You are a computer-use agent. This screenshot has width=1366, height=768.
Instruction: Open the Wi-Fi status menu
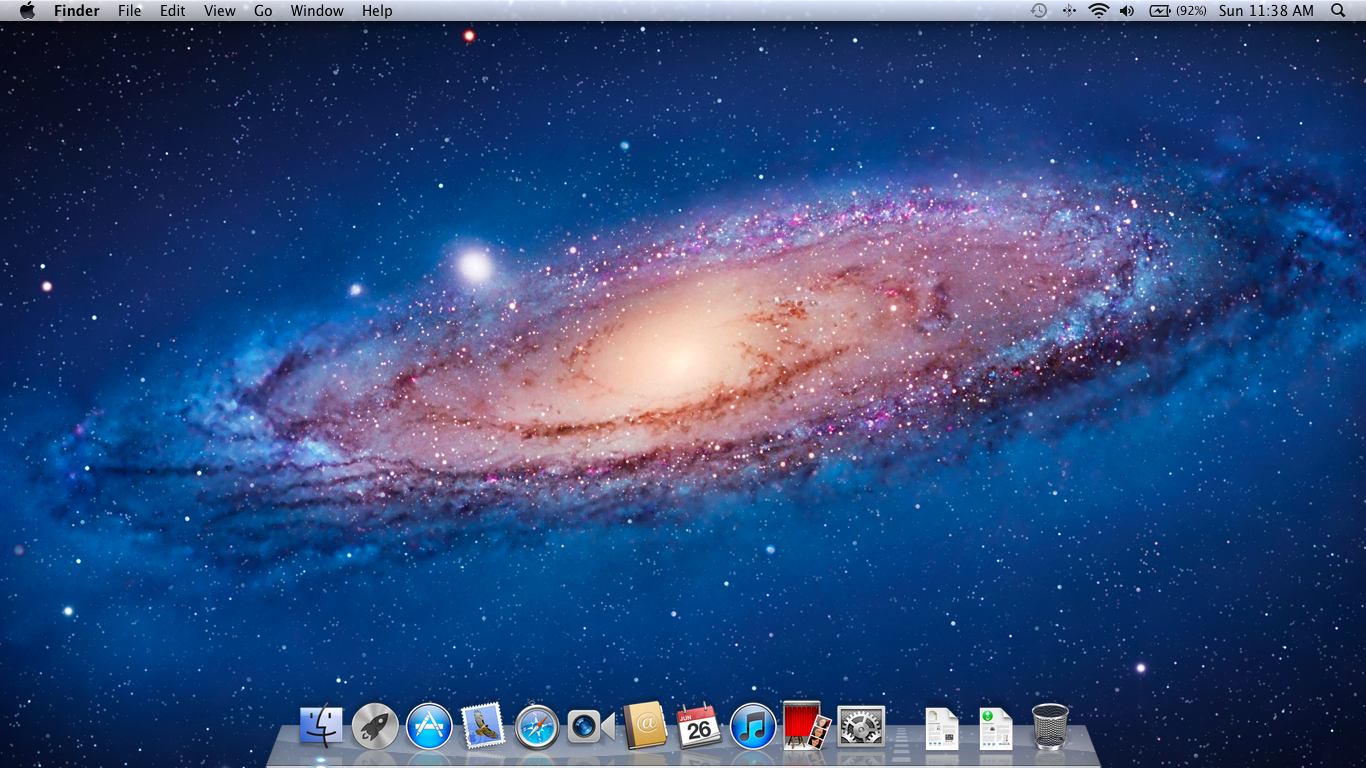(1099, 11)
